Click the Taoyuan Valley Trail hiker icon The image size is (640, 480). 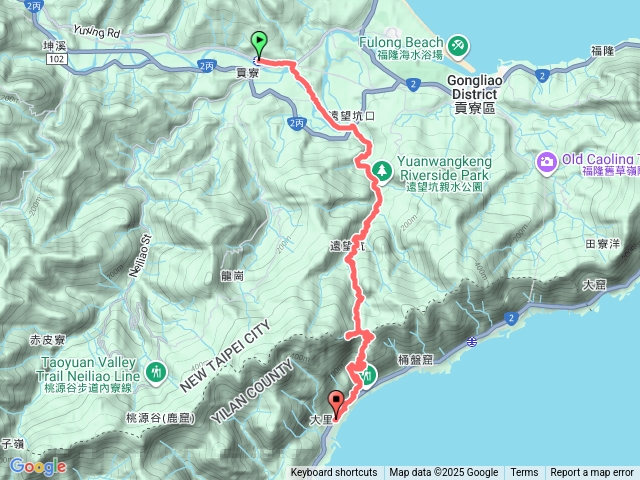click(x=155, y=373)
